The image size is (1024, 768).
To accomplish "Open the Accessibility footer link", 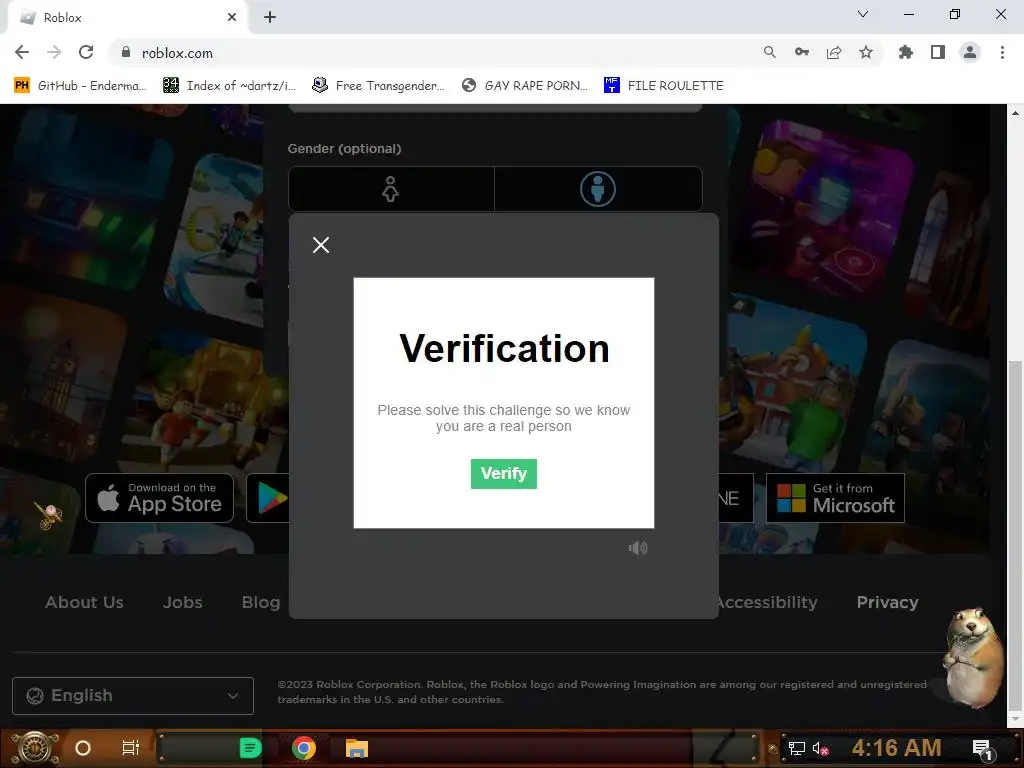I will tap(769, 603).
